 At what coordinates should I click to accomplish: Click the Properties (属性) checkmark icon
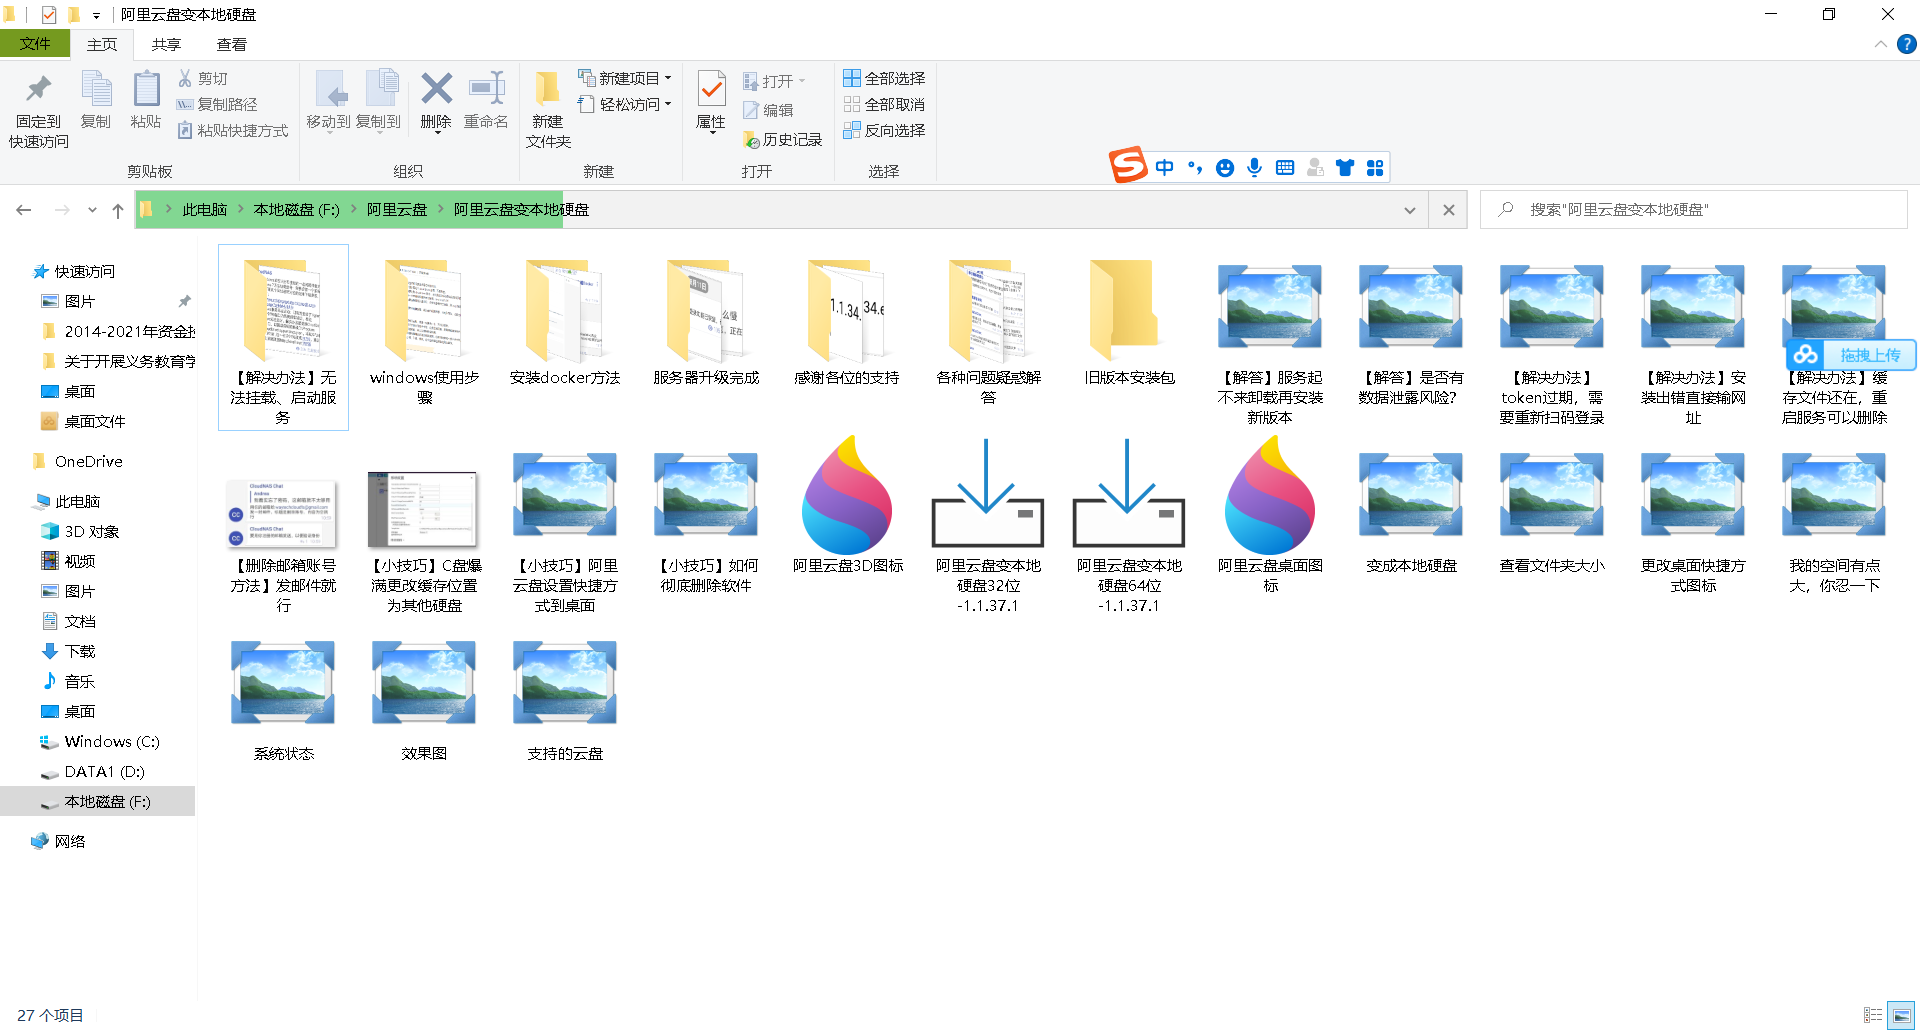(711, 89)
